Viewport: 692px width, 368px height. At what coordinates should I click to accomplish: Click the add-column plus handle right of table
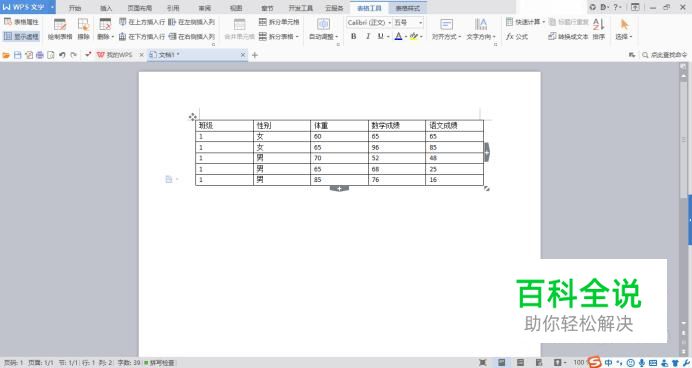click(487, 152)
